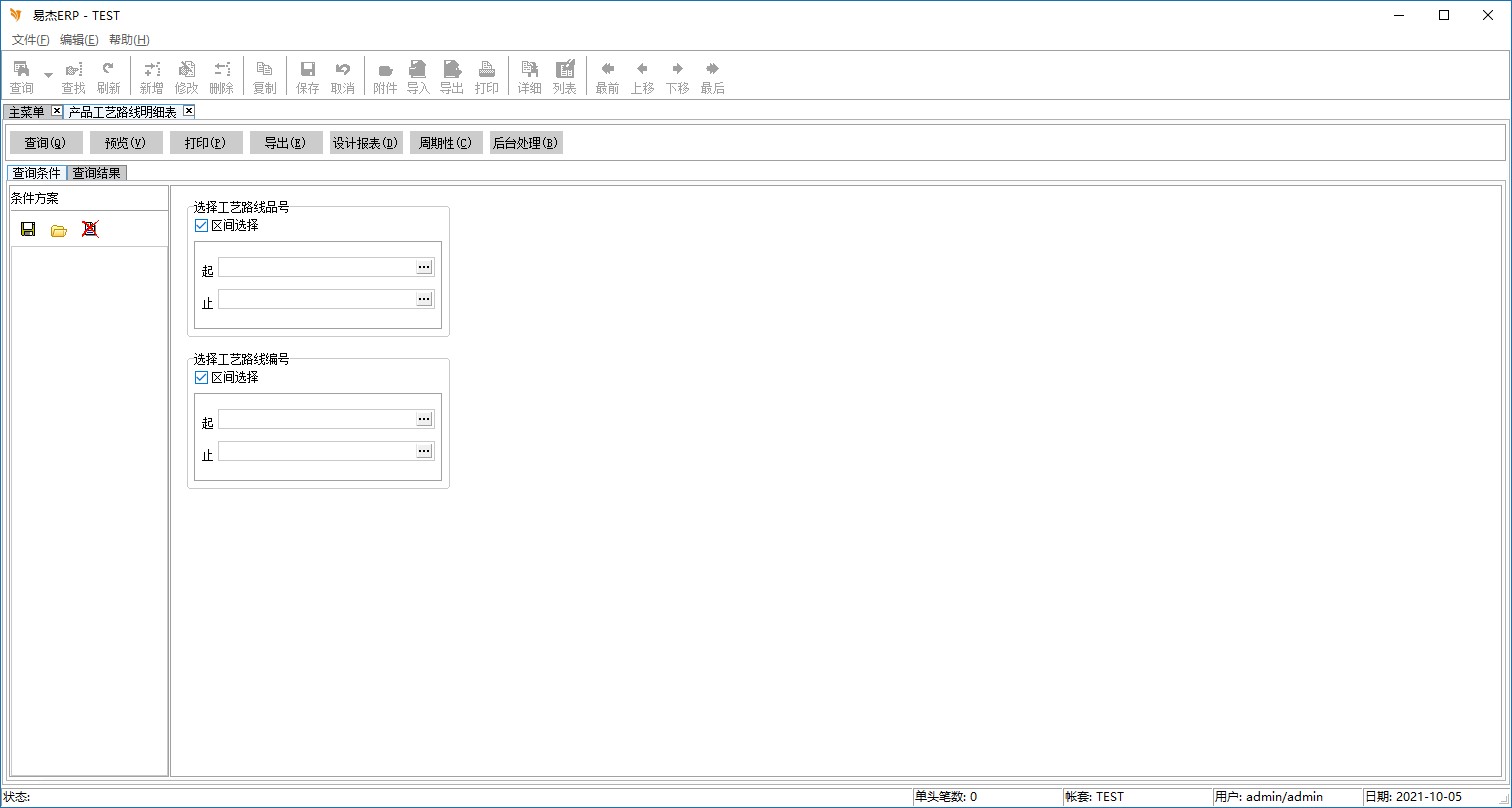Screen dimensions: 1512x808
Task: Click the 附件 toolbar icon
Action: point(385,77)
